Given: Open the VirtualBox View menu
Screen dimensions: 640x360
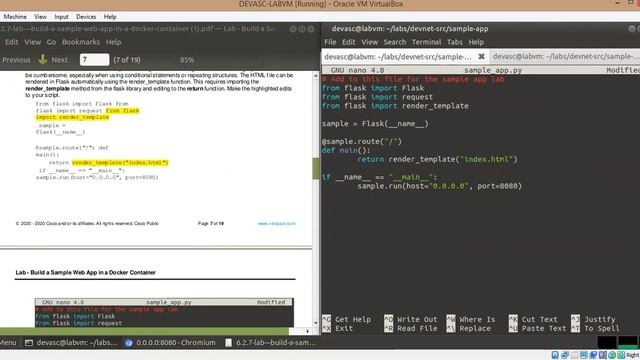Looking at the screenshot, I should (x=40, y=17).
